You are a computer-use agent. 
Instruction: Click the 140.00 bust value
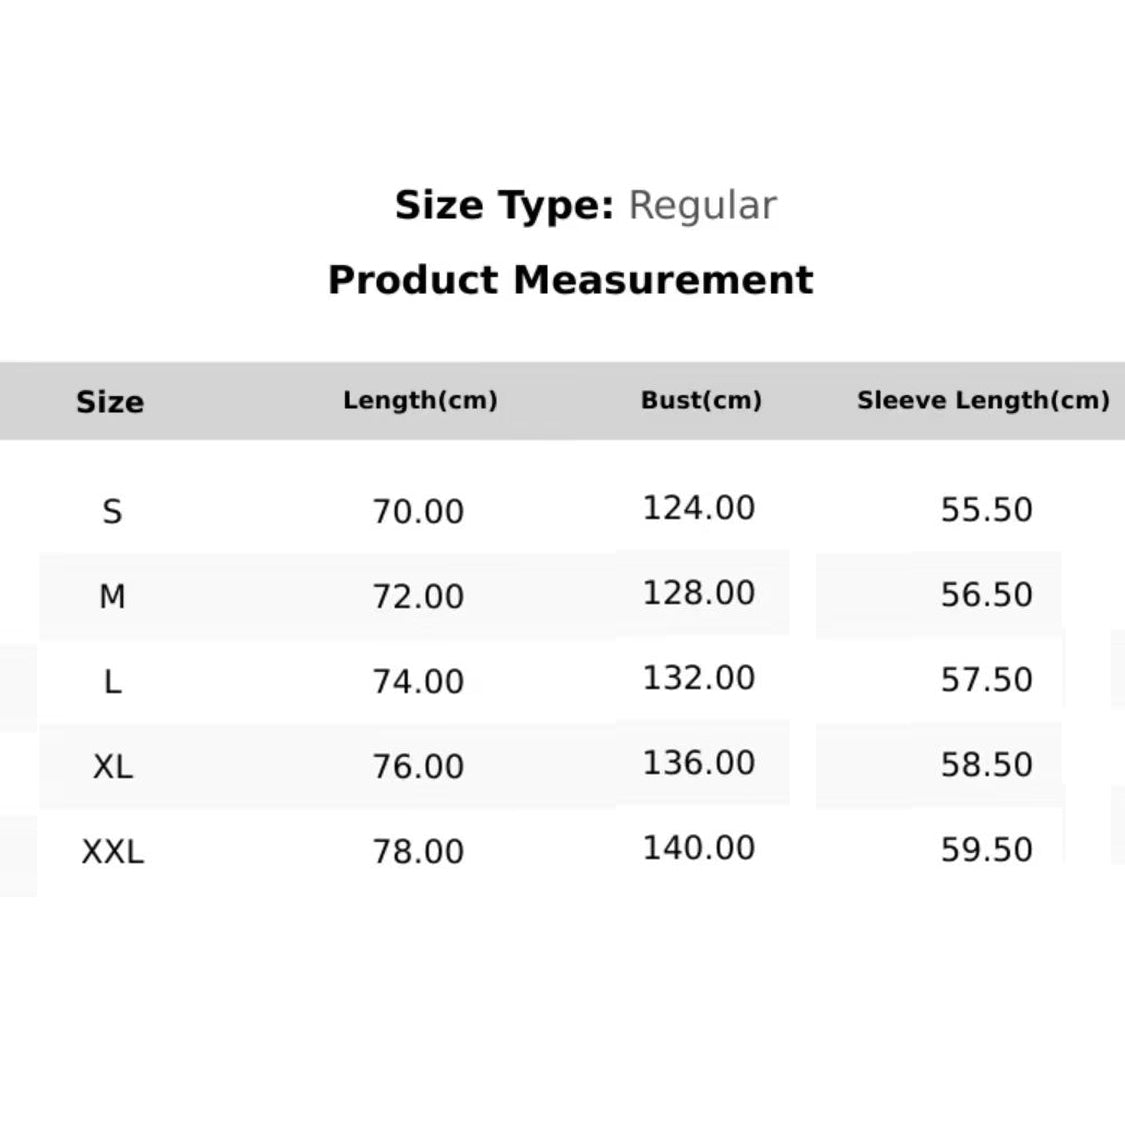point(698,848)
